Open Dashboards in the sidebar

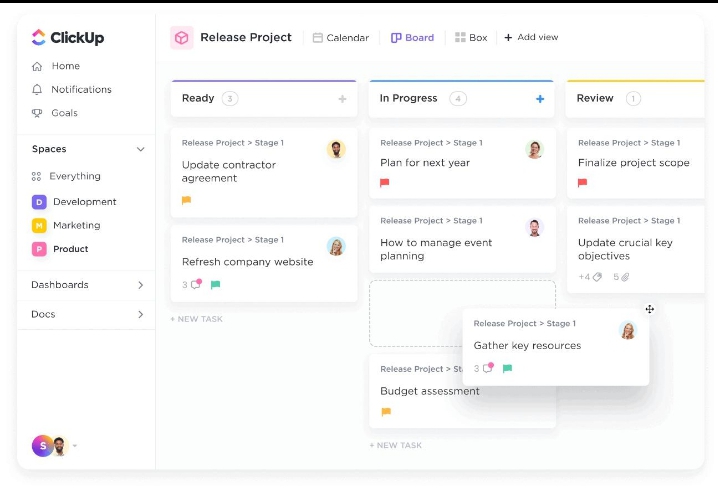tap(60, 285)
